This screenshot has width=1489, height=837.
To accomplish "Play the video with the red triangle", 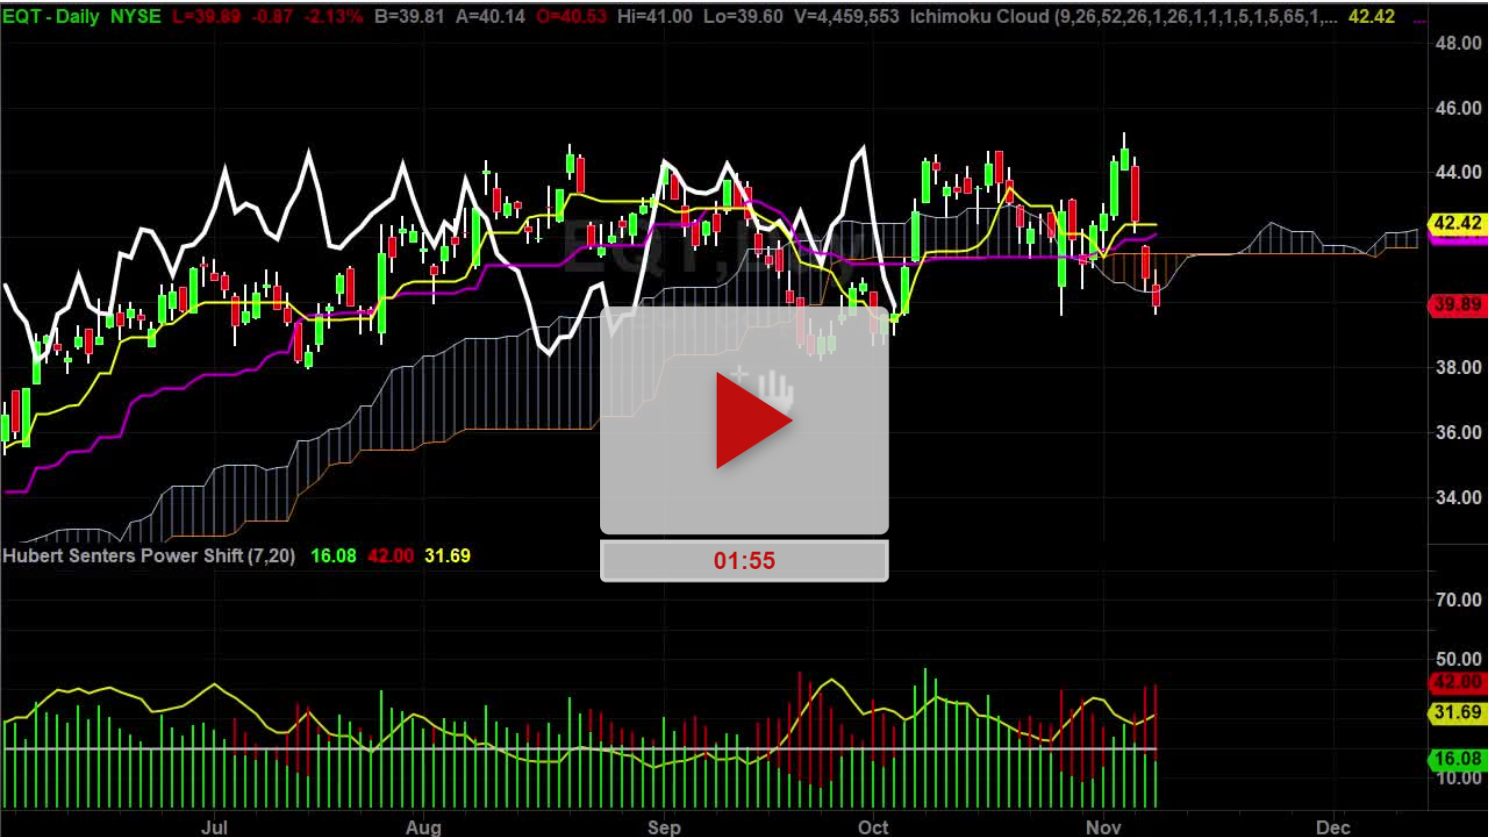I will 752,421.
